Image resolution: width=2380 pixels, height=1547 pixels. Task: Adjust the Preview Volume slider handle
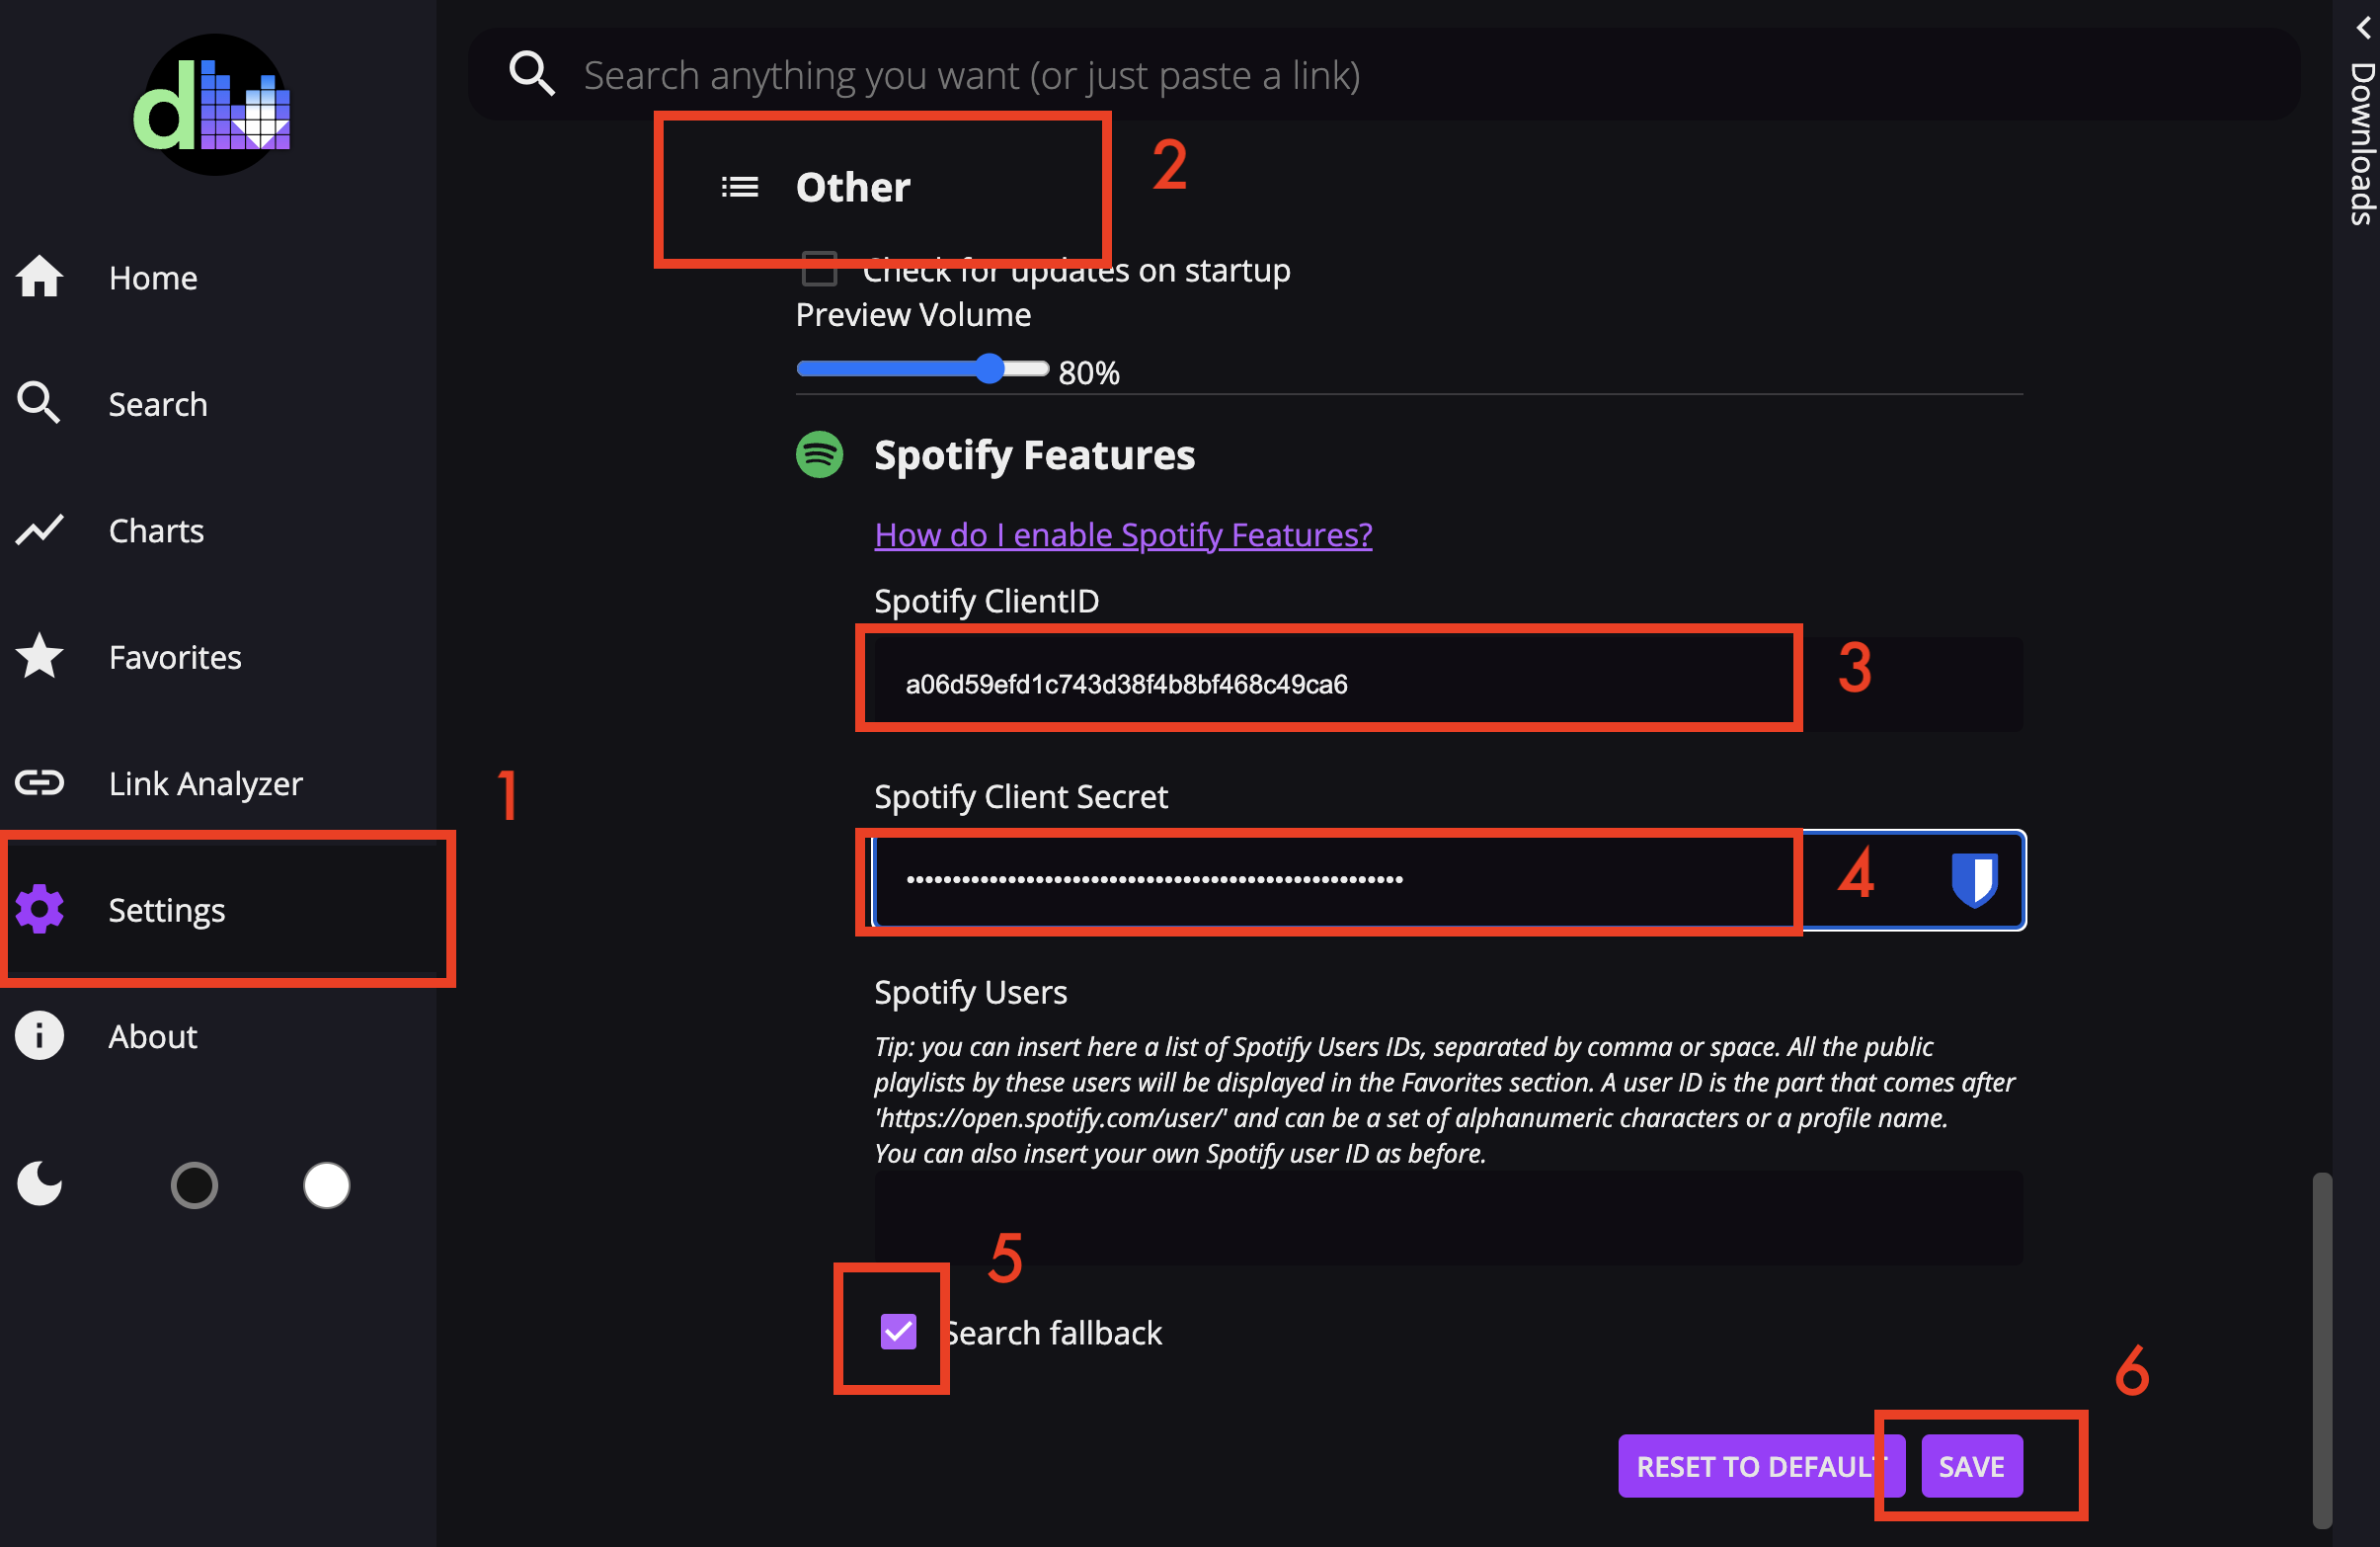989,368
